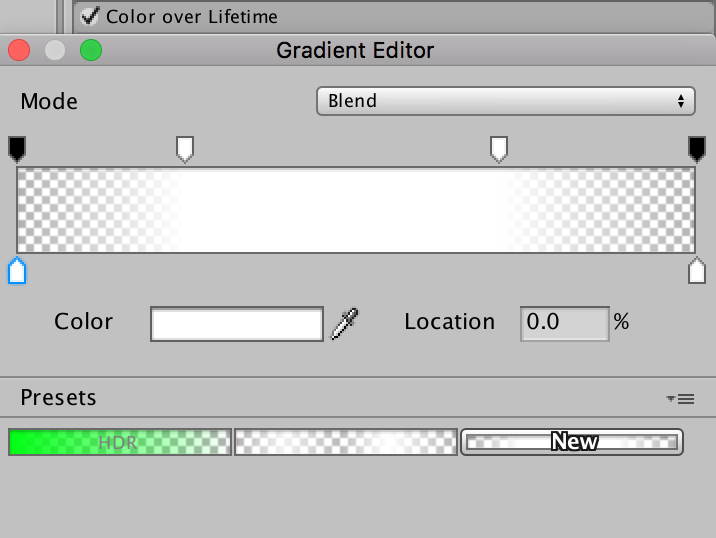Select the left black alpha key marker
Viewport: 716px width, 538px height.
(16, 149)
